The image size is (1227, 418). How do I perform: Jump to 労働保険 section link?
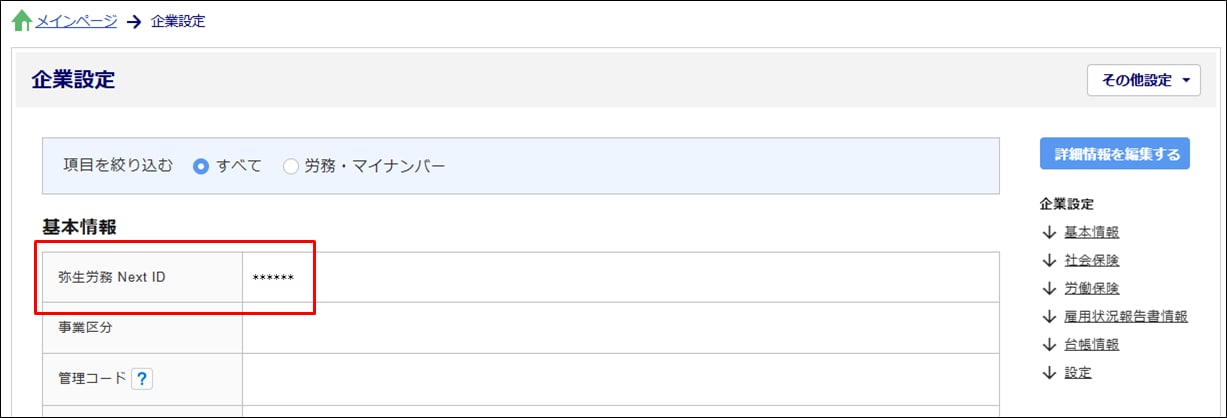[x=1091, y=288]
